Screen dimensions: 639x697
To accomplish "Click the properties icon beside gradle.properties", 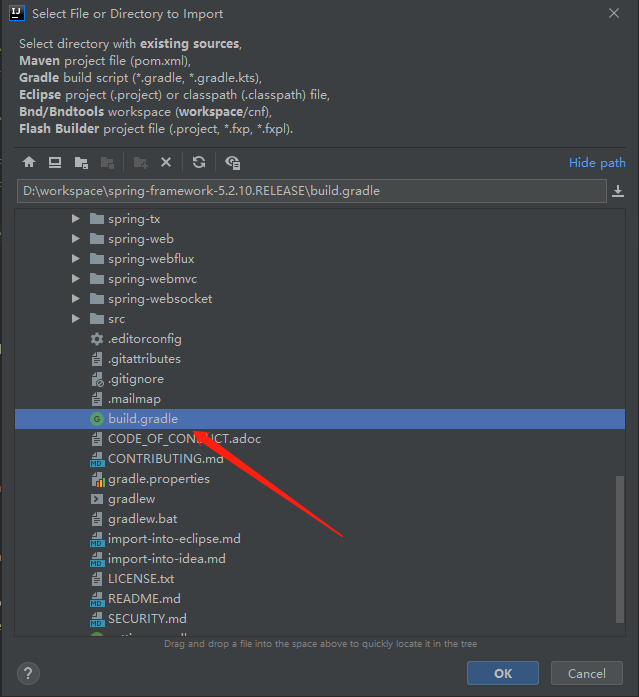I will click(97, 479).
